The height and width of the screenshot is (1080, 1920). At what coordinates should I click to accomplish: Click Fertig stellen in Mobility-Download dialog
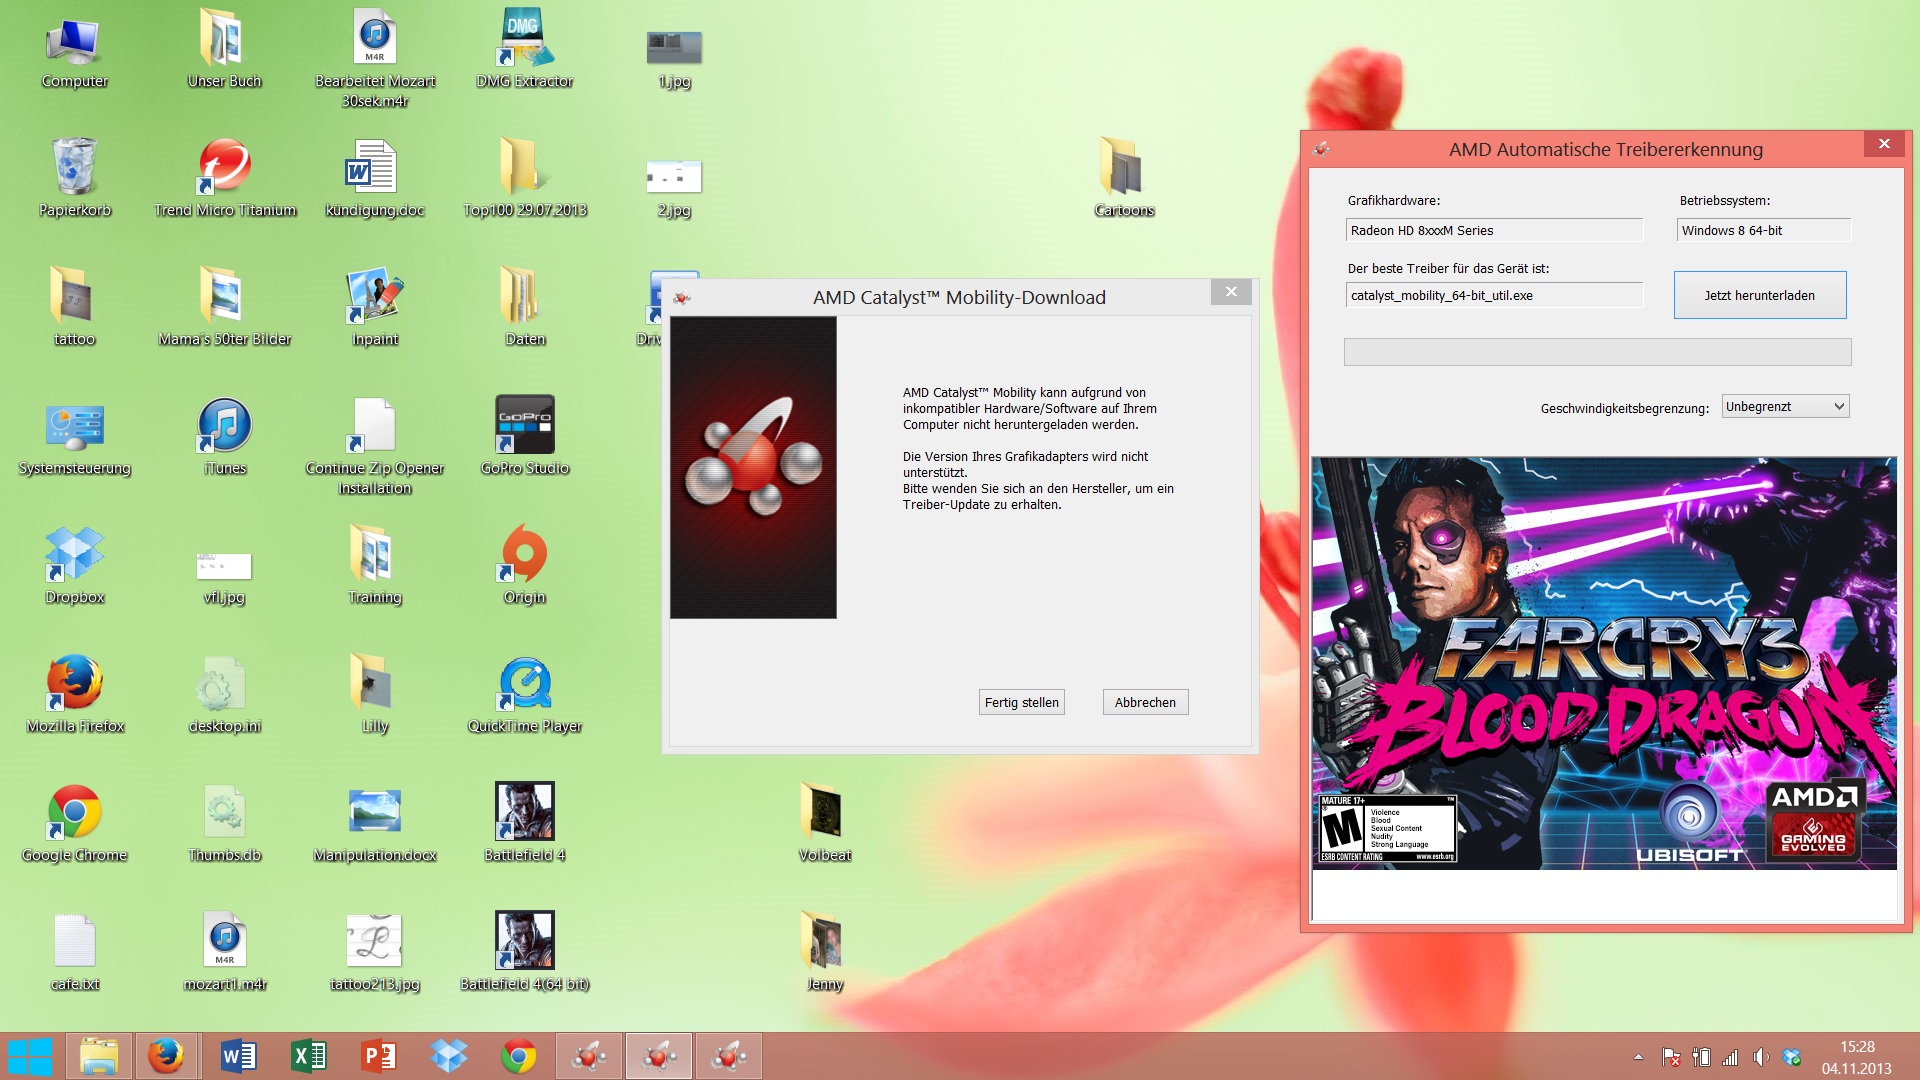click(x=1021, y=702)
